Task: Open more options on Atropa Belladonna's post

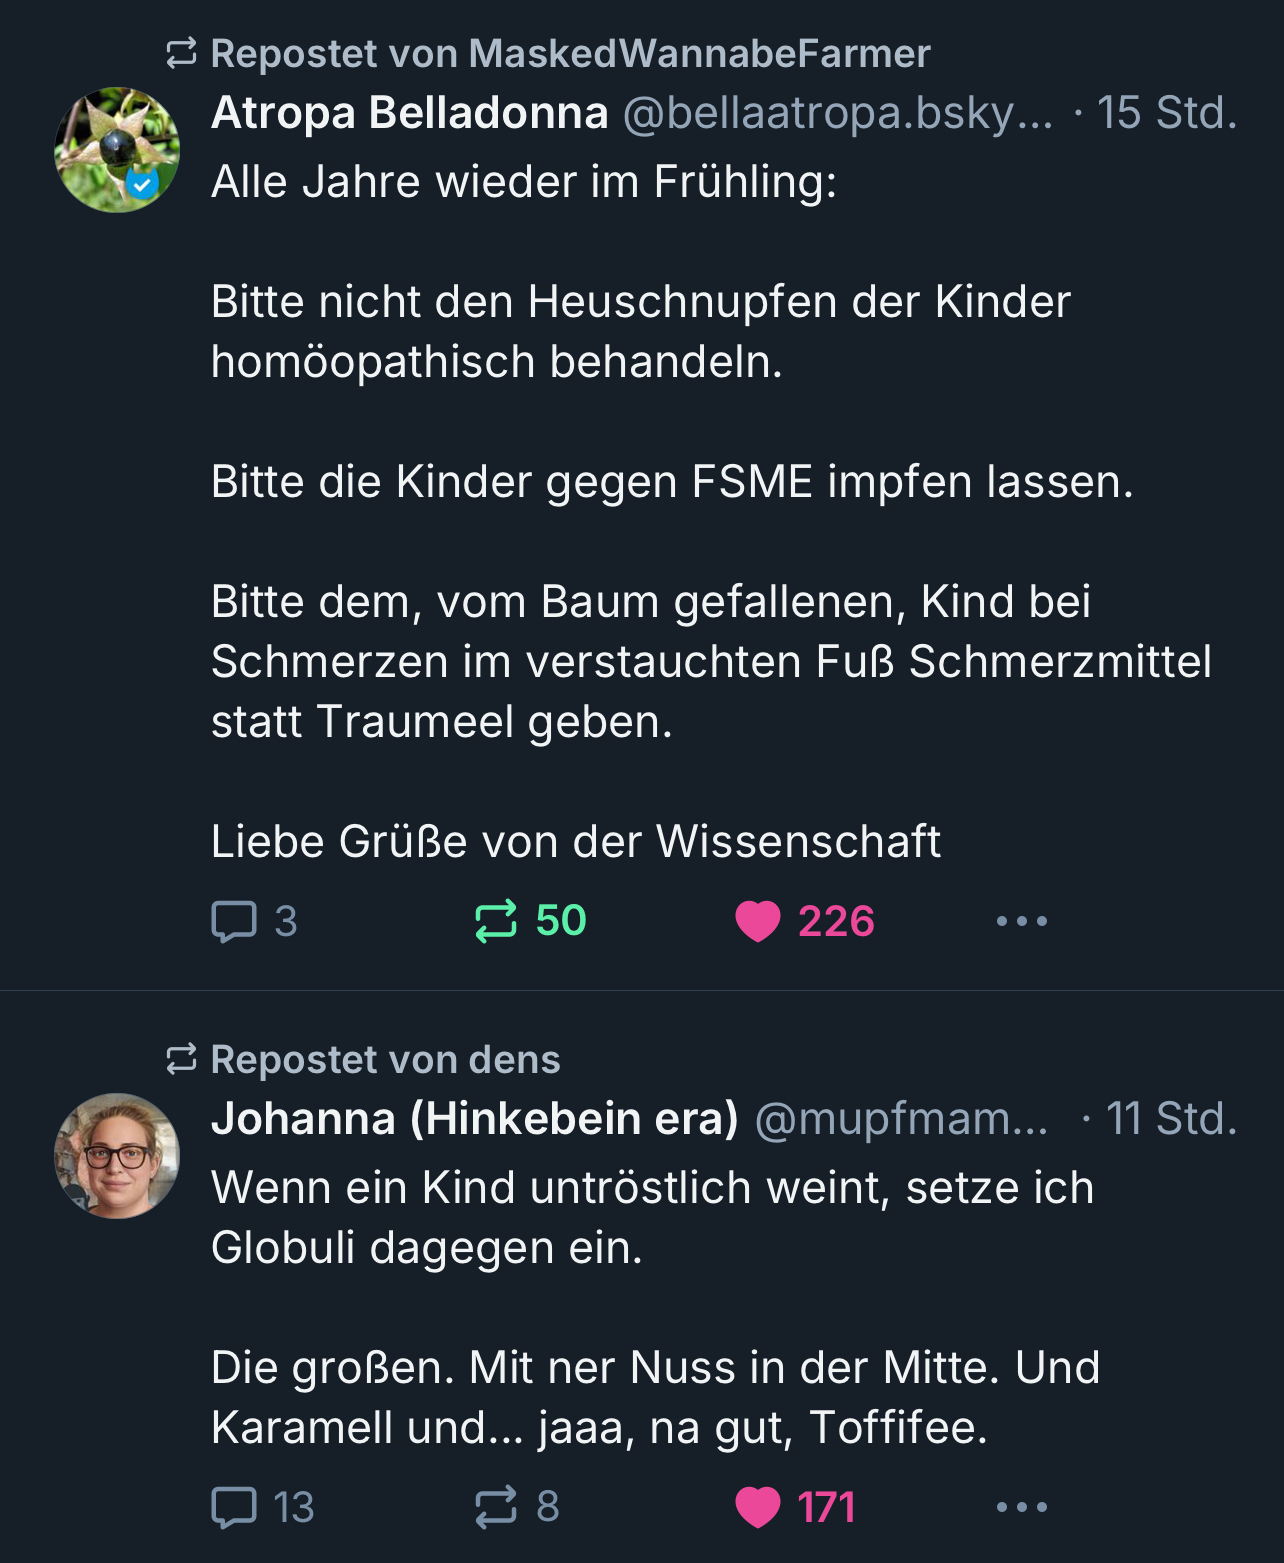Action: tap(1021, 921)
